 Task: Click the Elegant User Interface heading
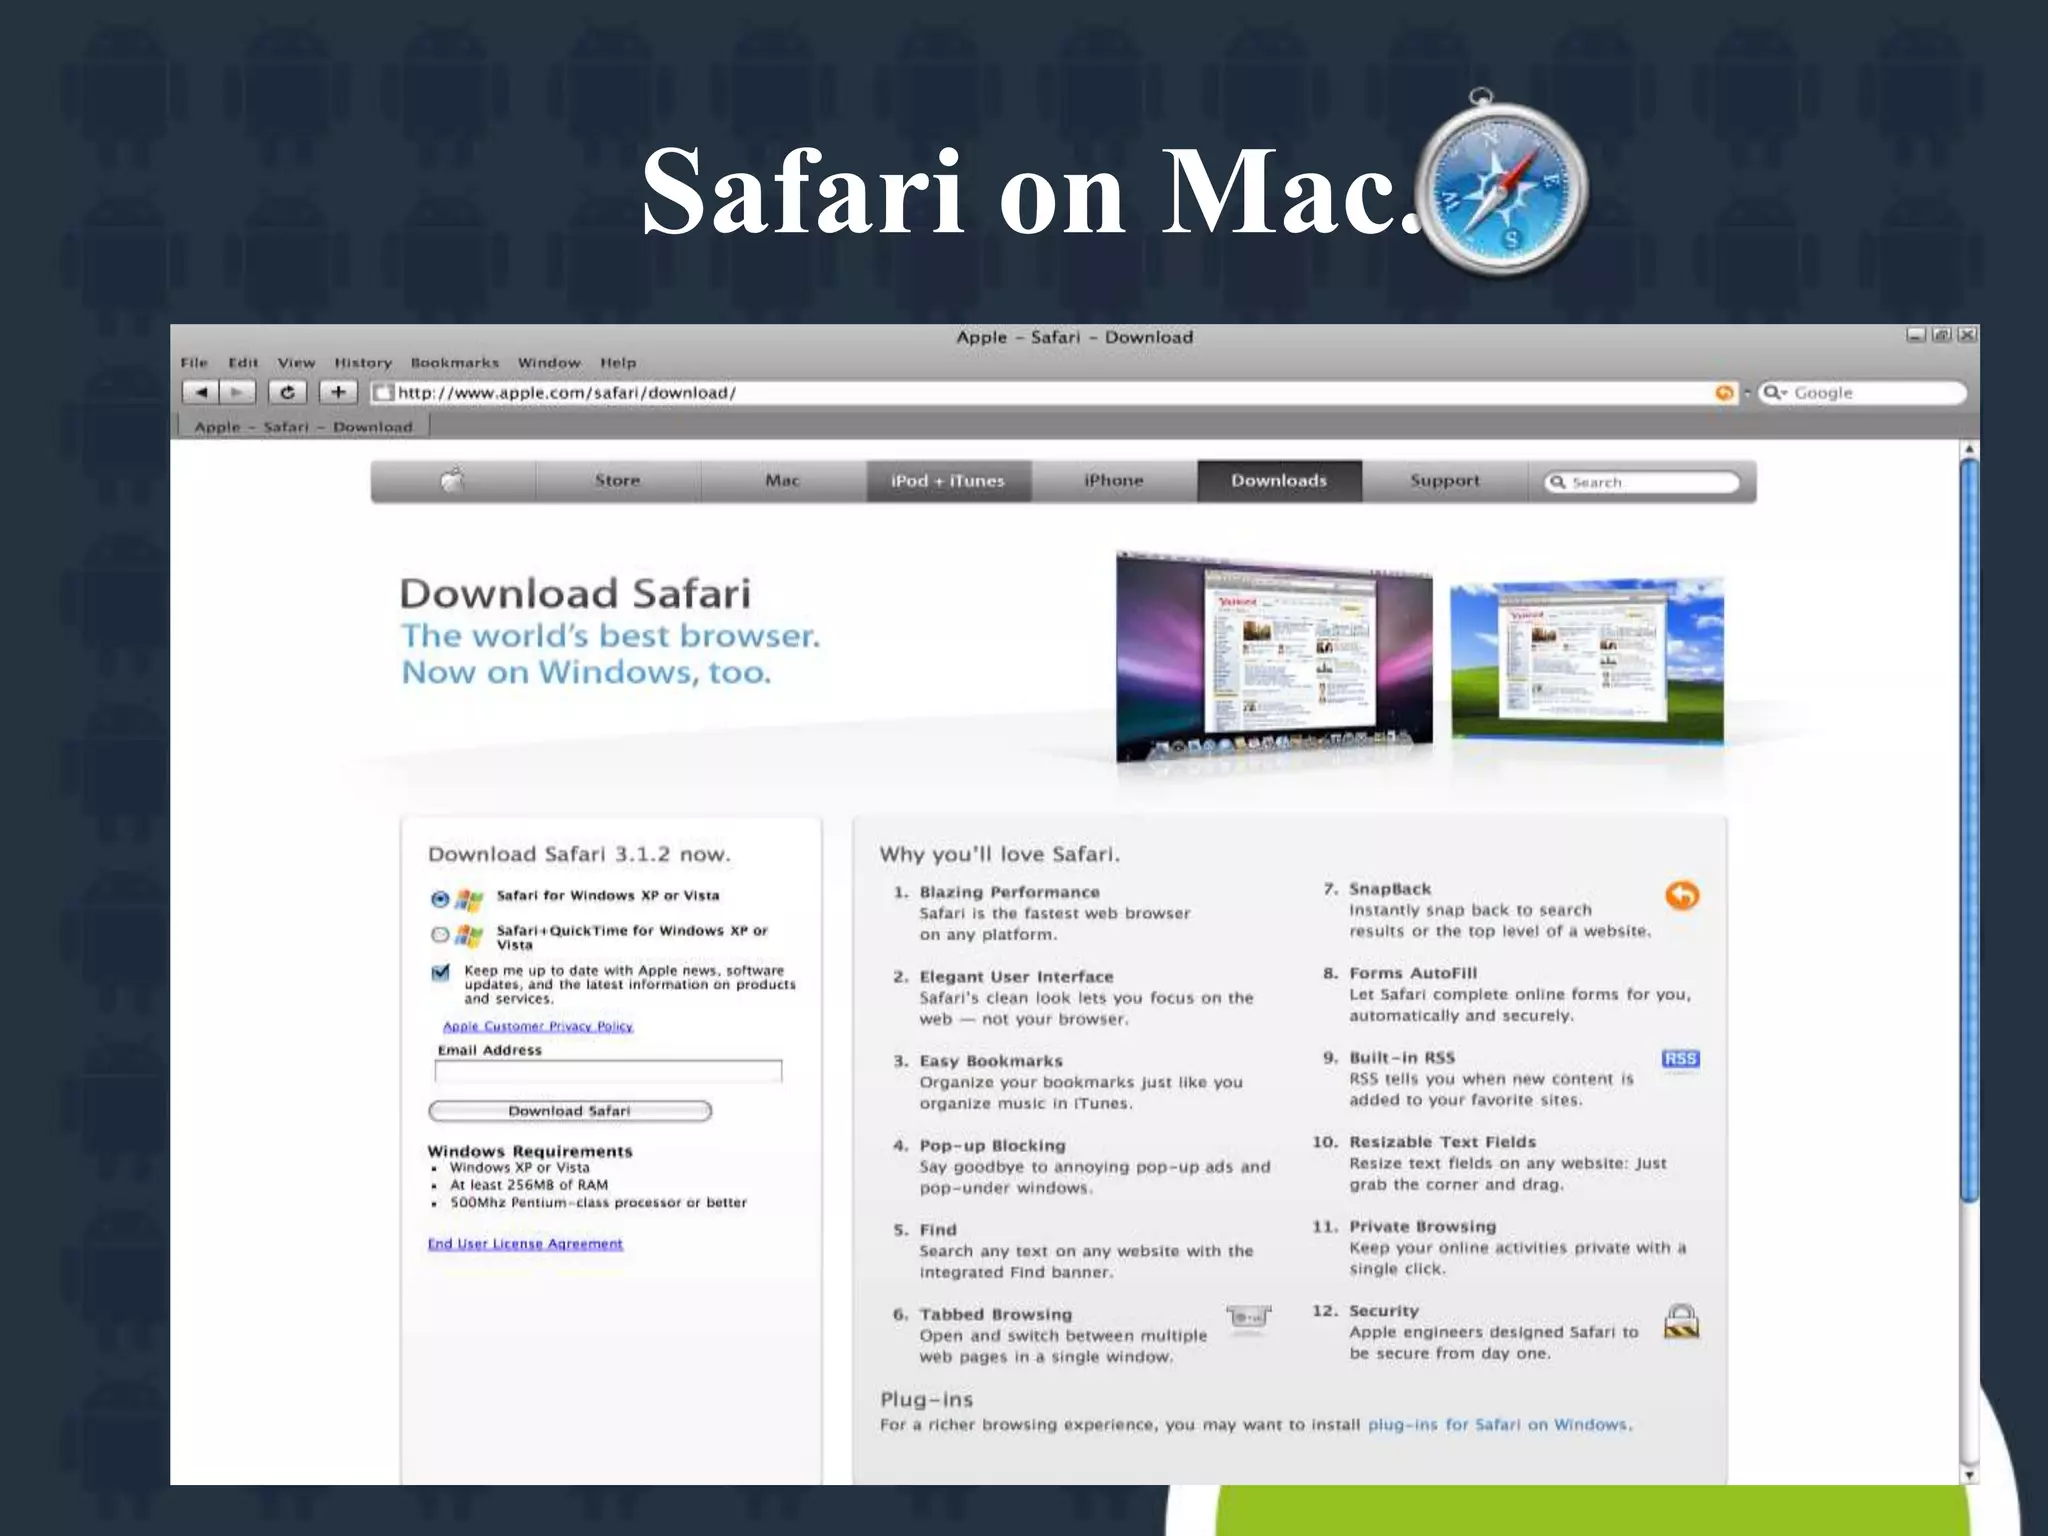click(x=1016, y=976)
